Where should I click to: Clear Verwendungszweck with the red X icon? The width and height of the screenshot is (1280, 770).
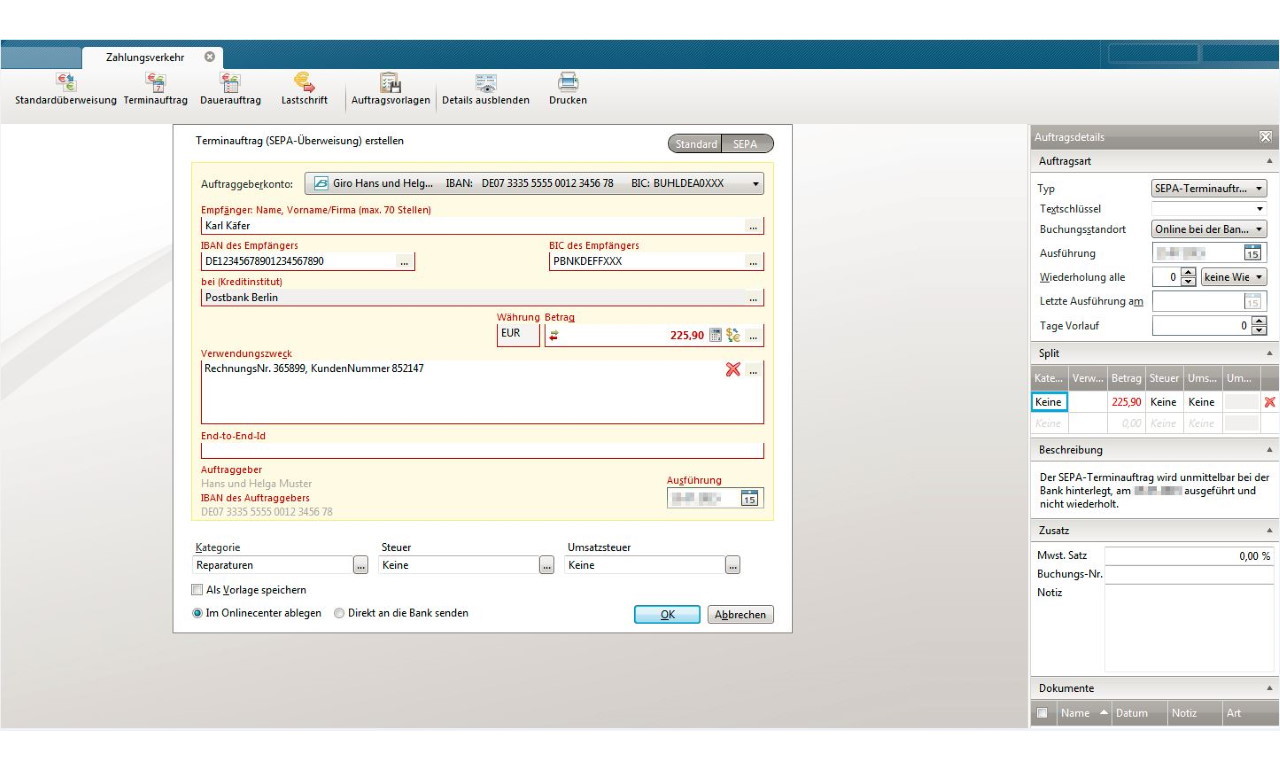click(733, 370)
